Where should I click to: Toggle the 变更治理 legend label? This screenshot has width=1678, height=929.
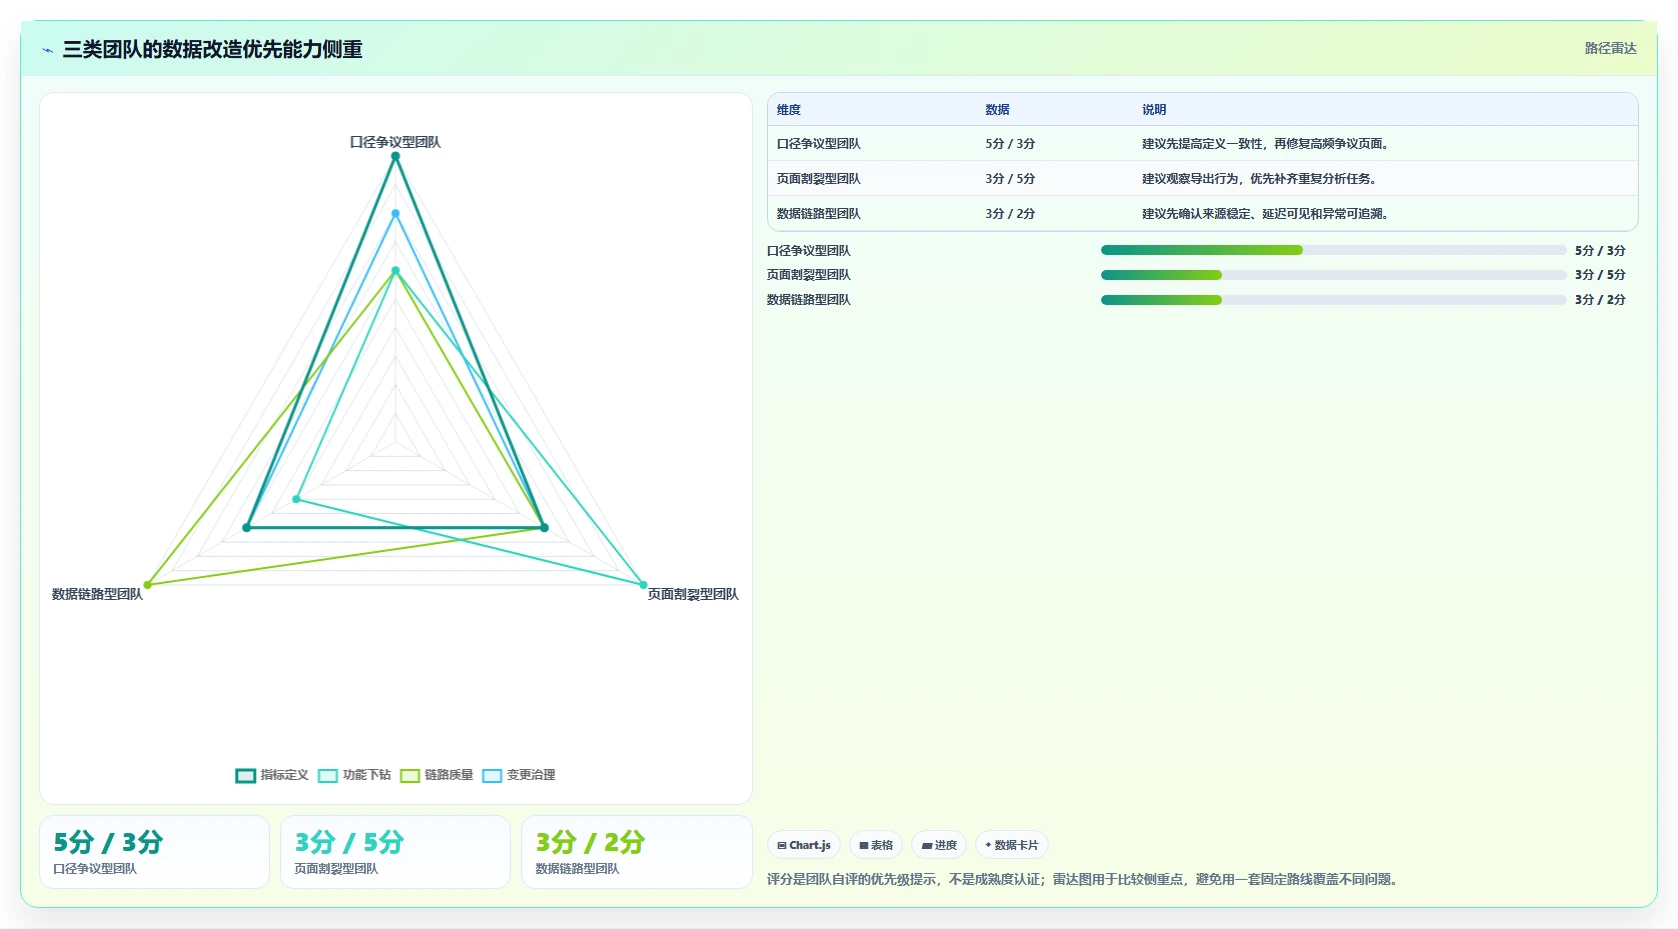point(531,775)
